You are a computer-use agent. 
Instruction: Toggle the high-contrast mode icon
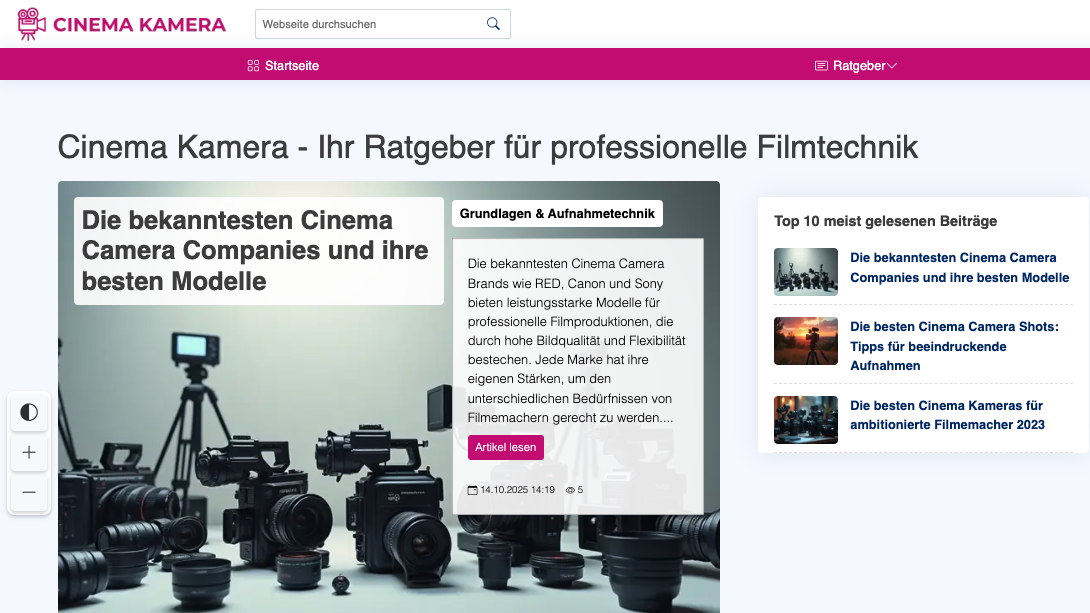click(29, 412)
